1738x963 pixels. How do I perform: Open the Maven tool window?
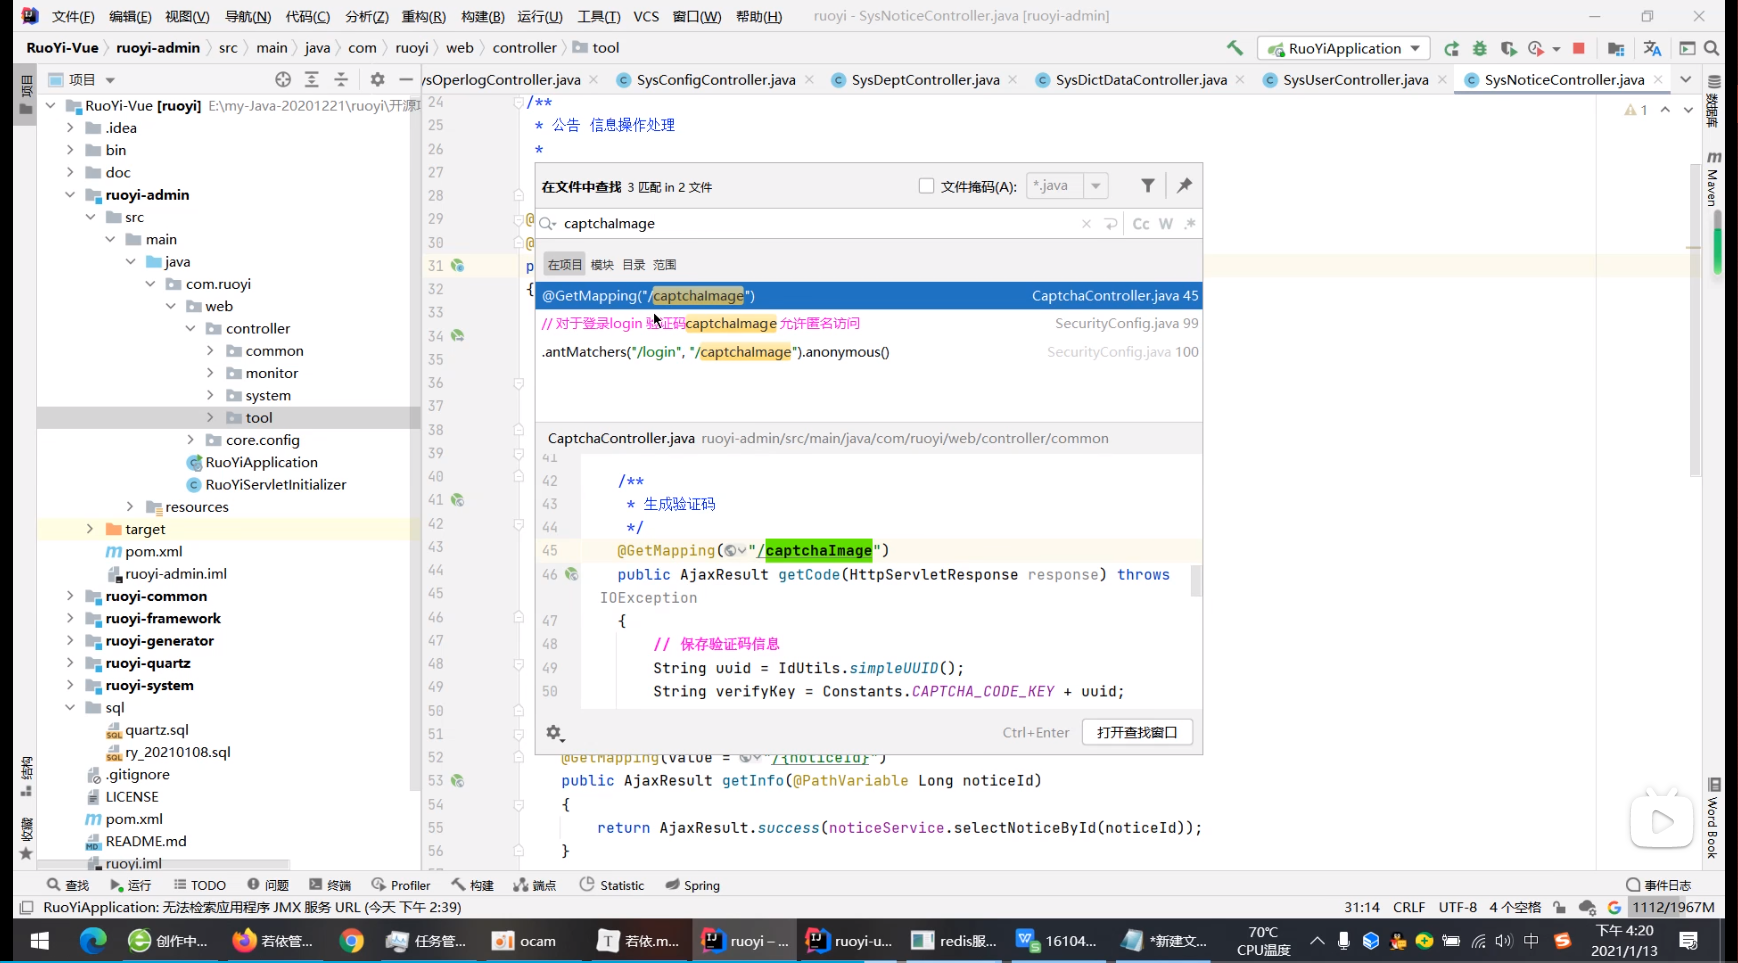coord(1713,180)
